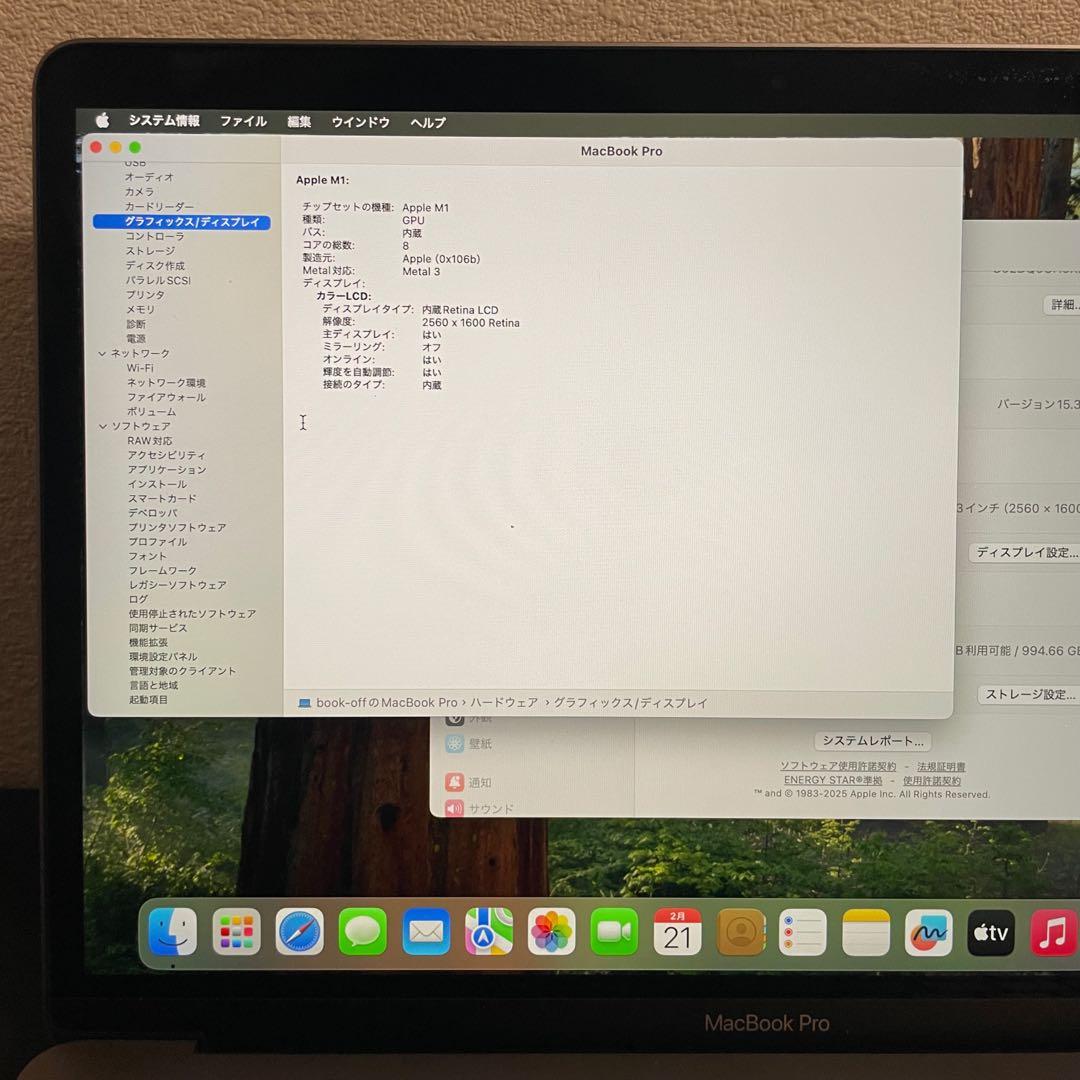Open the Calendar app showing 21

pyautogui.click(x=677, y=931)
